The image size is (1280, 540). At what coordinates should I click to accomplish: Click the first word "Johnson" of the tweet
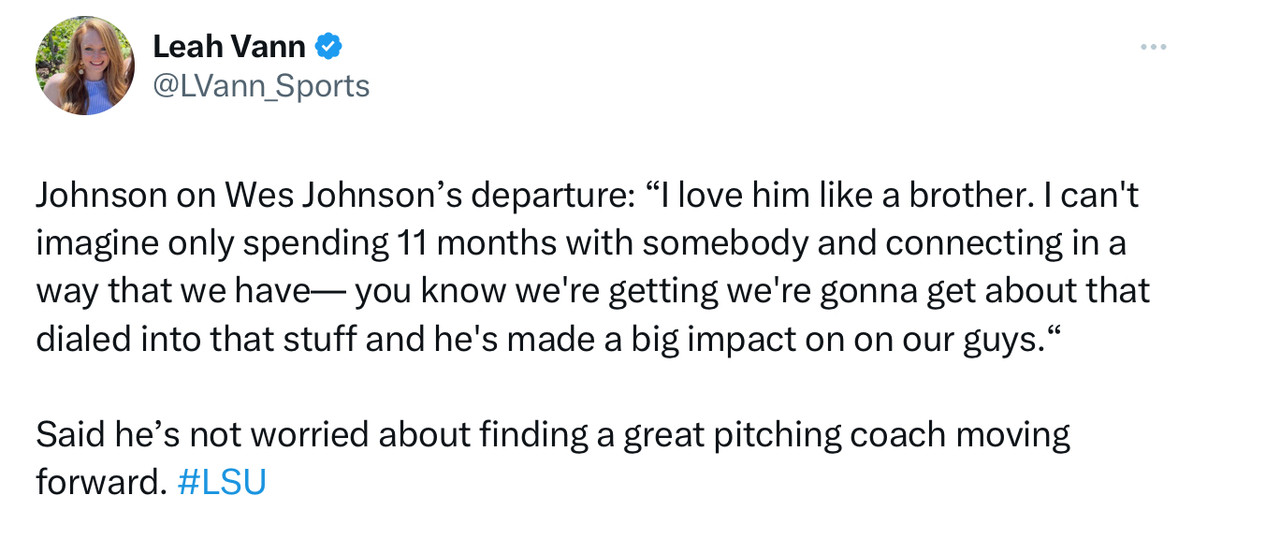click(101, 196)
